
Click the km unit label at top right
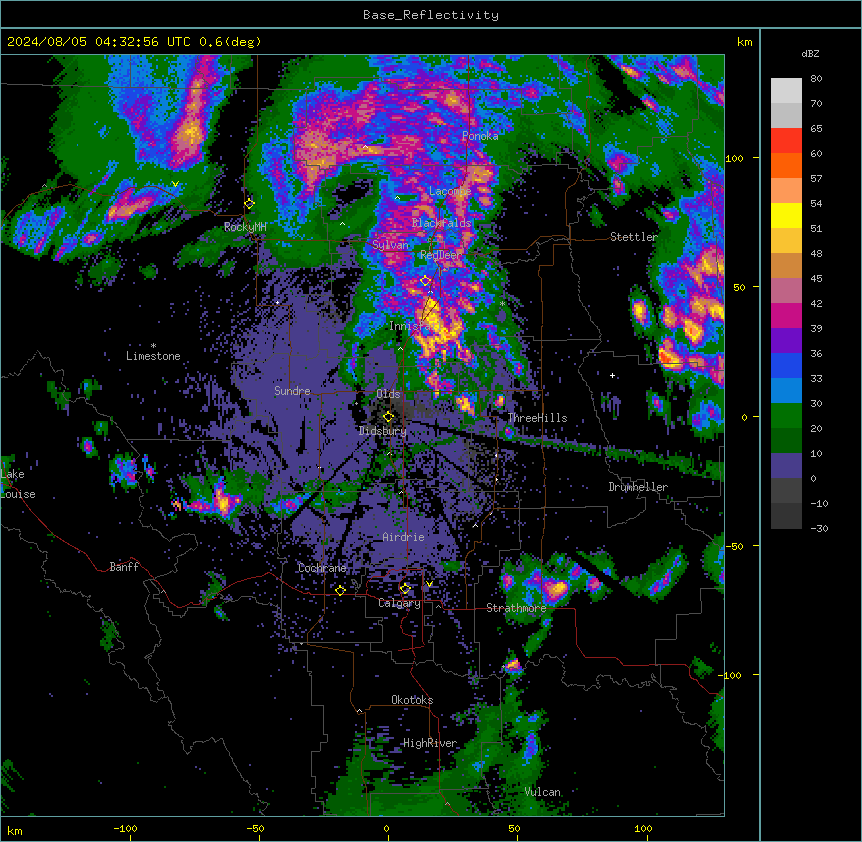[745, 42]
